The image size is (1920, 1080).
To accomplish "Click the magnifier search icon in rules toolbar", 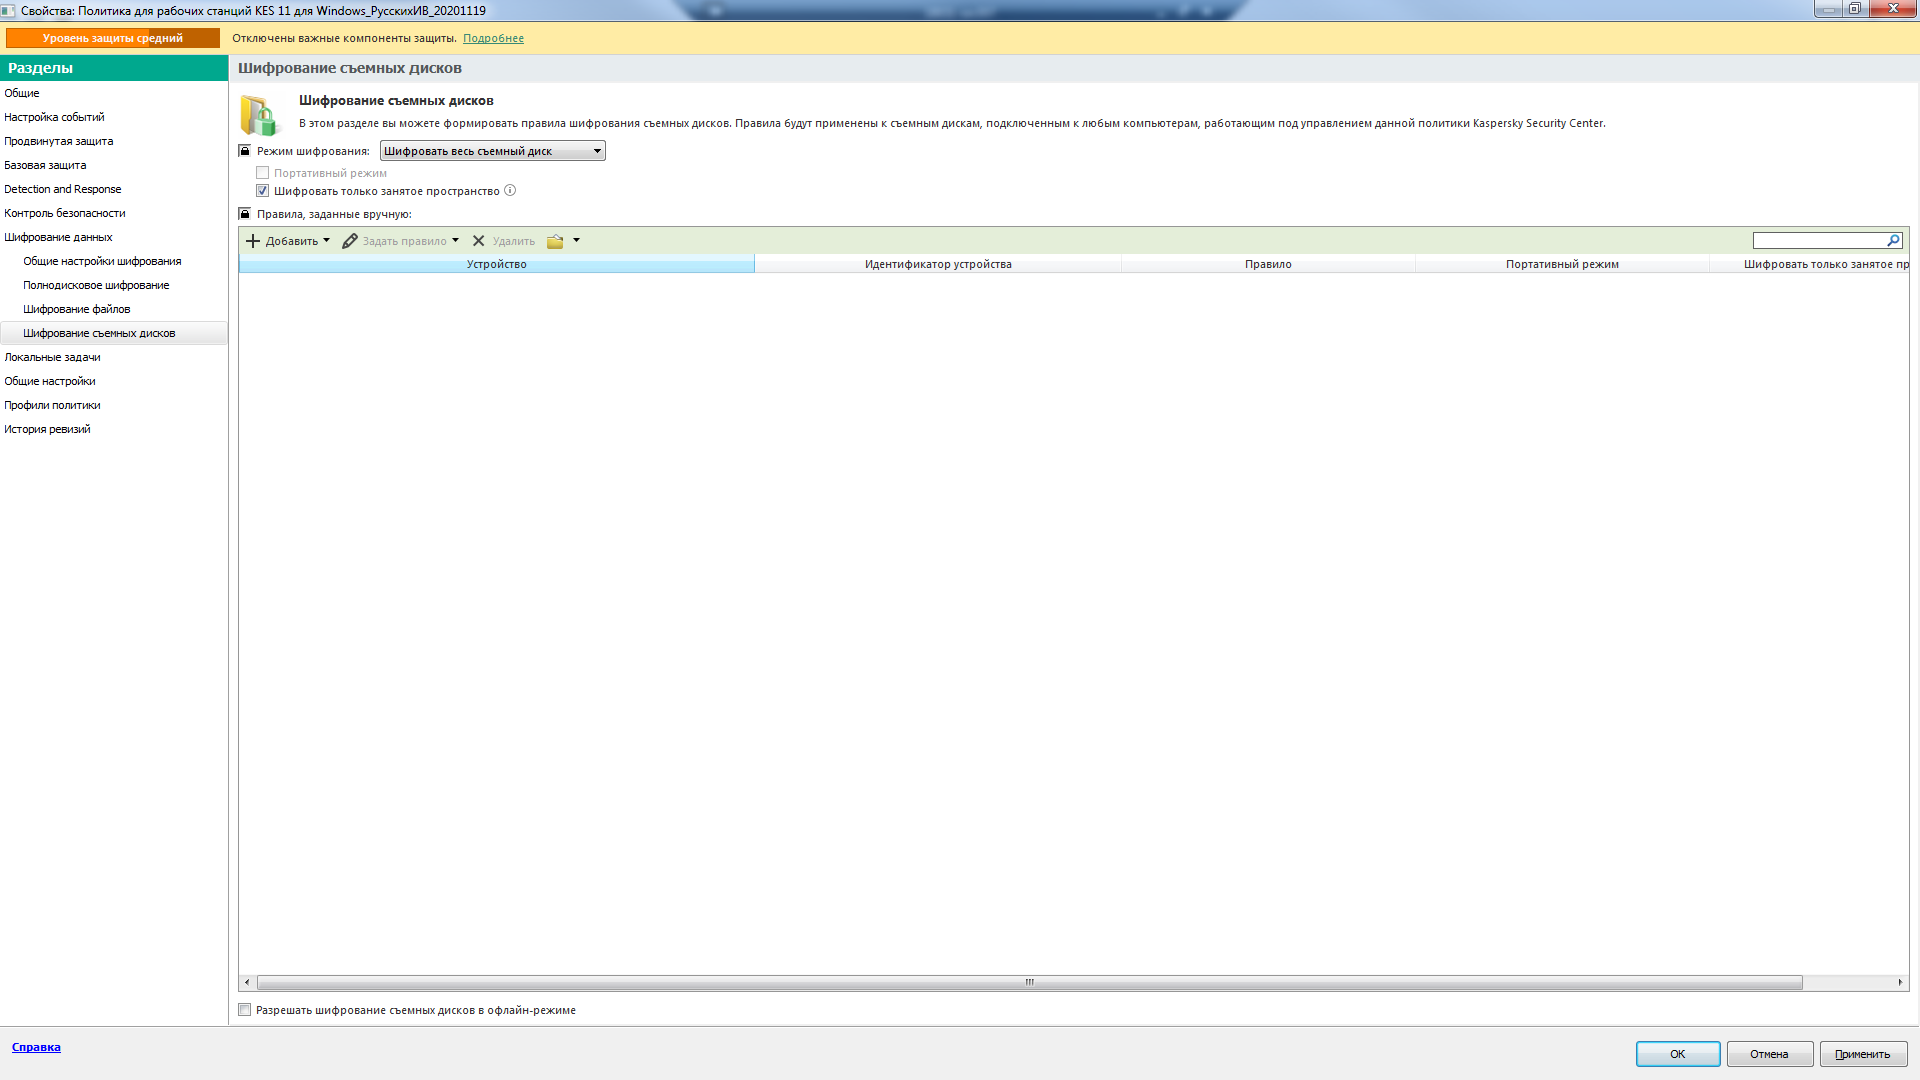I will [x=1893, y=241].
